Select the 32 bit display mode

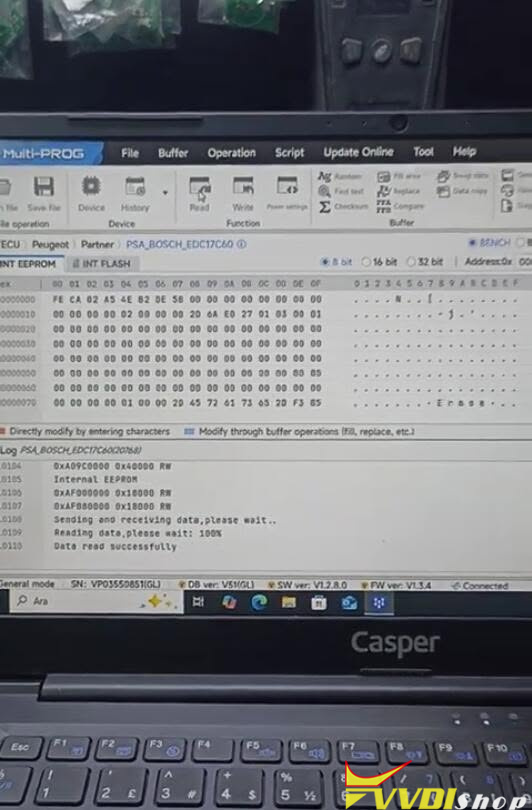[425, 262]
